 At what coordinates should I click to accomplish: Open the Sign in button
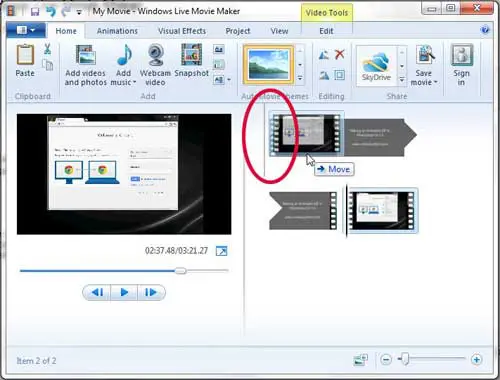[x=462, y=65]
